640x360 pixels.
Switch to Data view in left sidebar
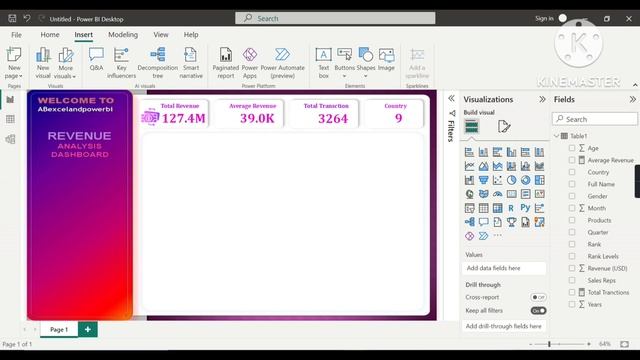(x=10, y=119)
